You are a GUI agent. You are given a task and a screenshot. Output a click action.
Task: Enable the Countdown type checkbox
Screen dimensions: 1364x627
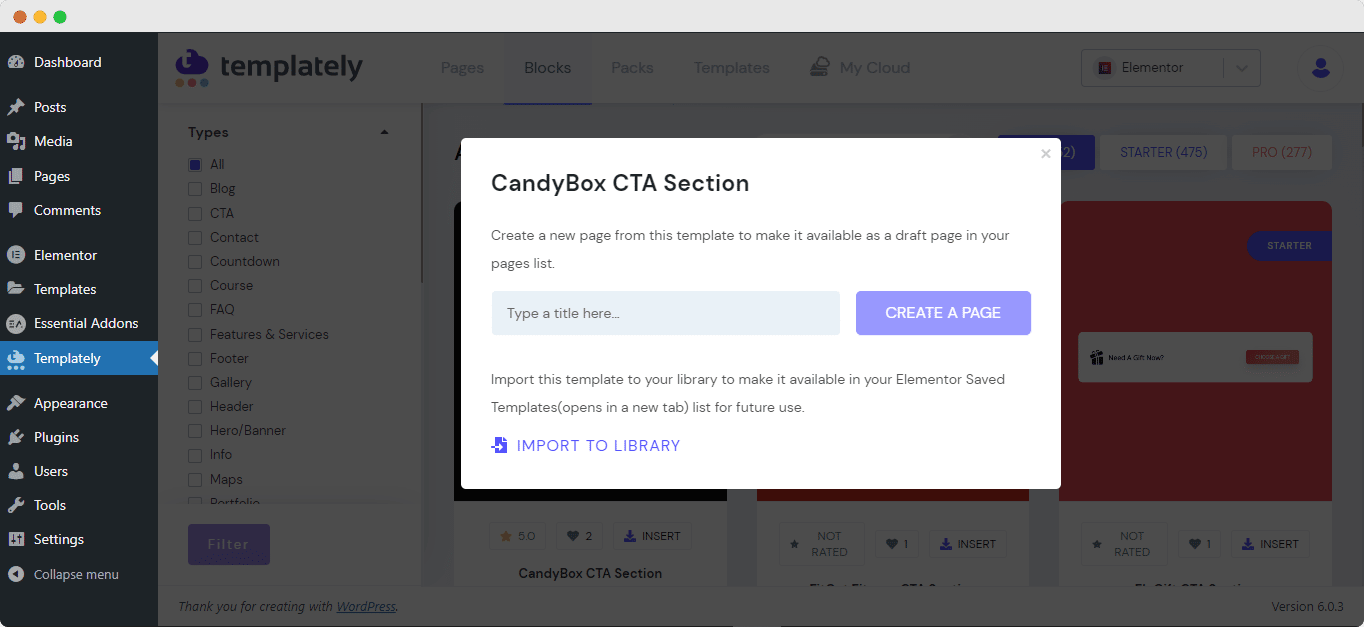(195, 261)
